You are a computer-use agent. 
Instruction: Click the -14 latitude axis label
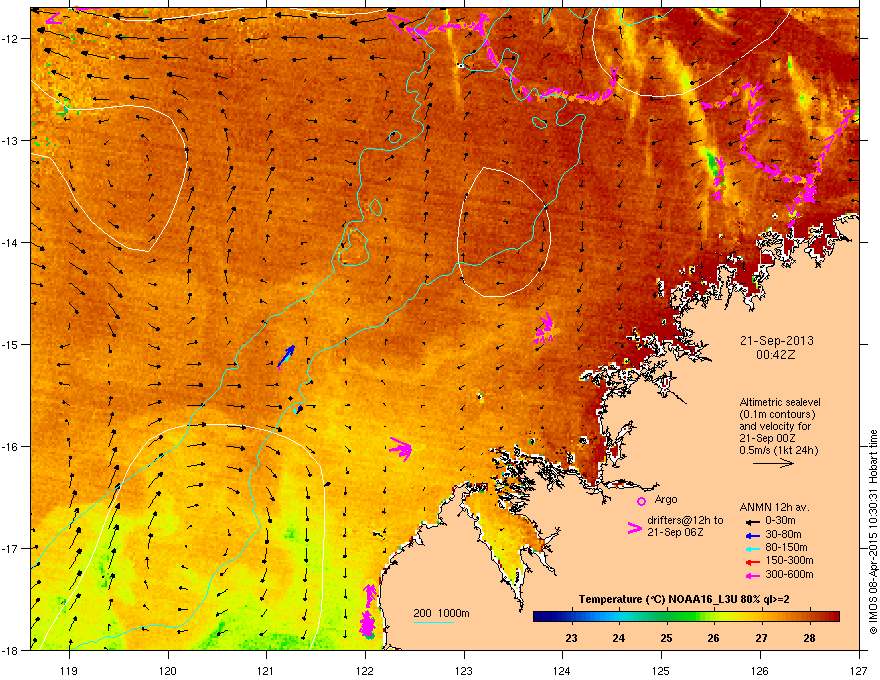click(10, 242)
